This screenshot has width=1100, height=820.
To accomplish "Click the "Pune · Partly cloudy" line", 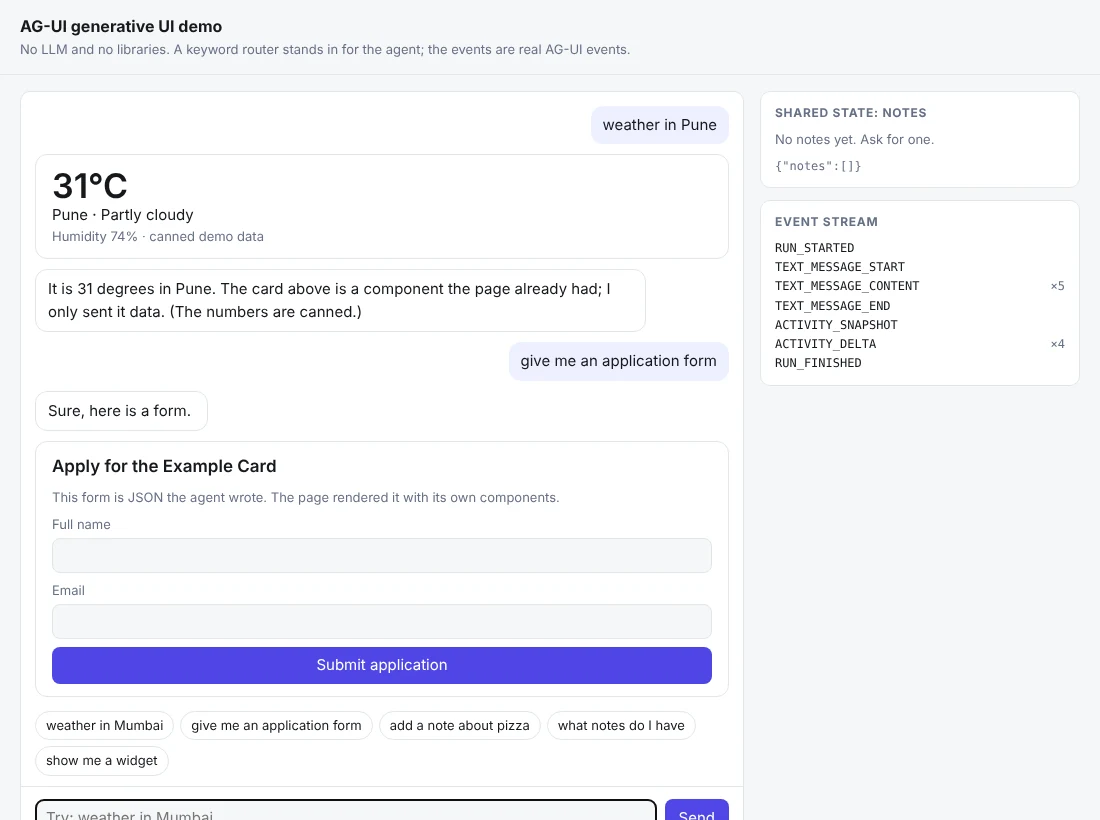I will (123, 215).
